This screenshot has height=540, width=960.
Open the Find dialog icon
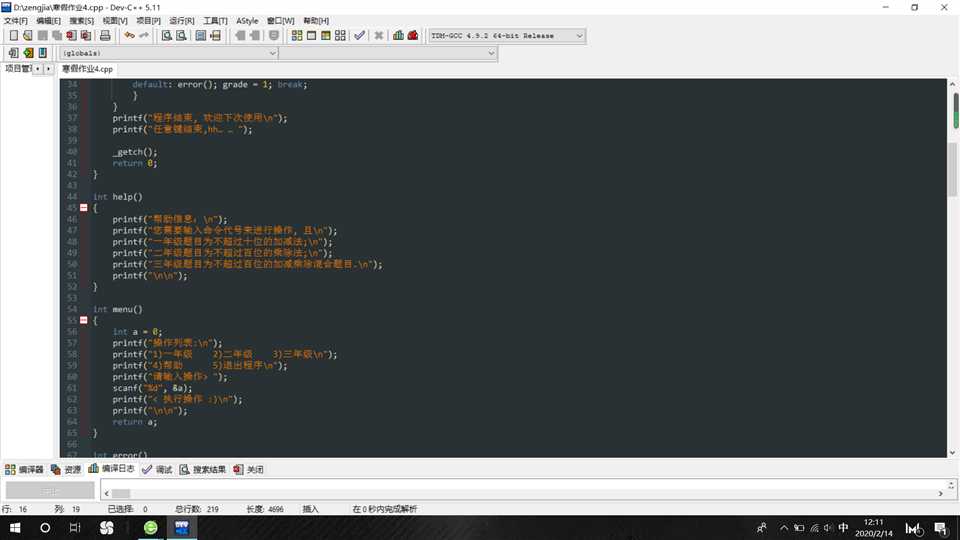(167, 36)
